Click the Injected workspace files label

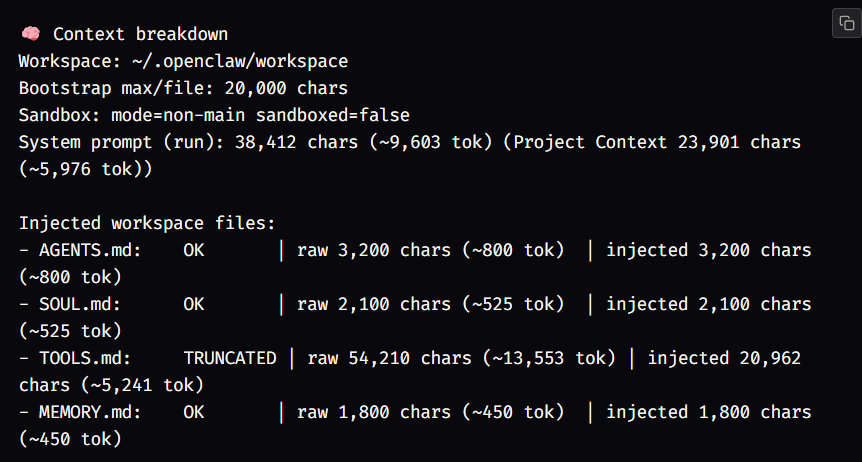(x=147, y=223)
